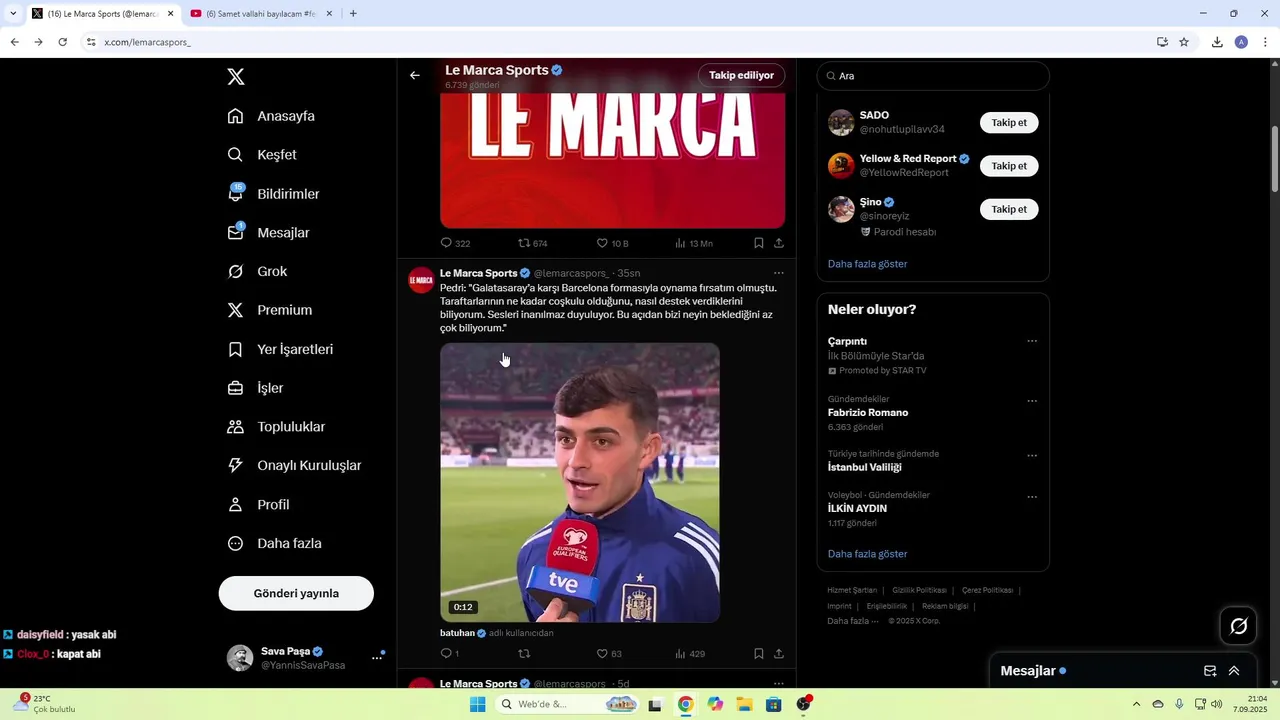Reload the page

click(x=62, y=42)
